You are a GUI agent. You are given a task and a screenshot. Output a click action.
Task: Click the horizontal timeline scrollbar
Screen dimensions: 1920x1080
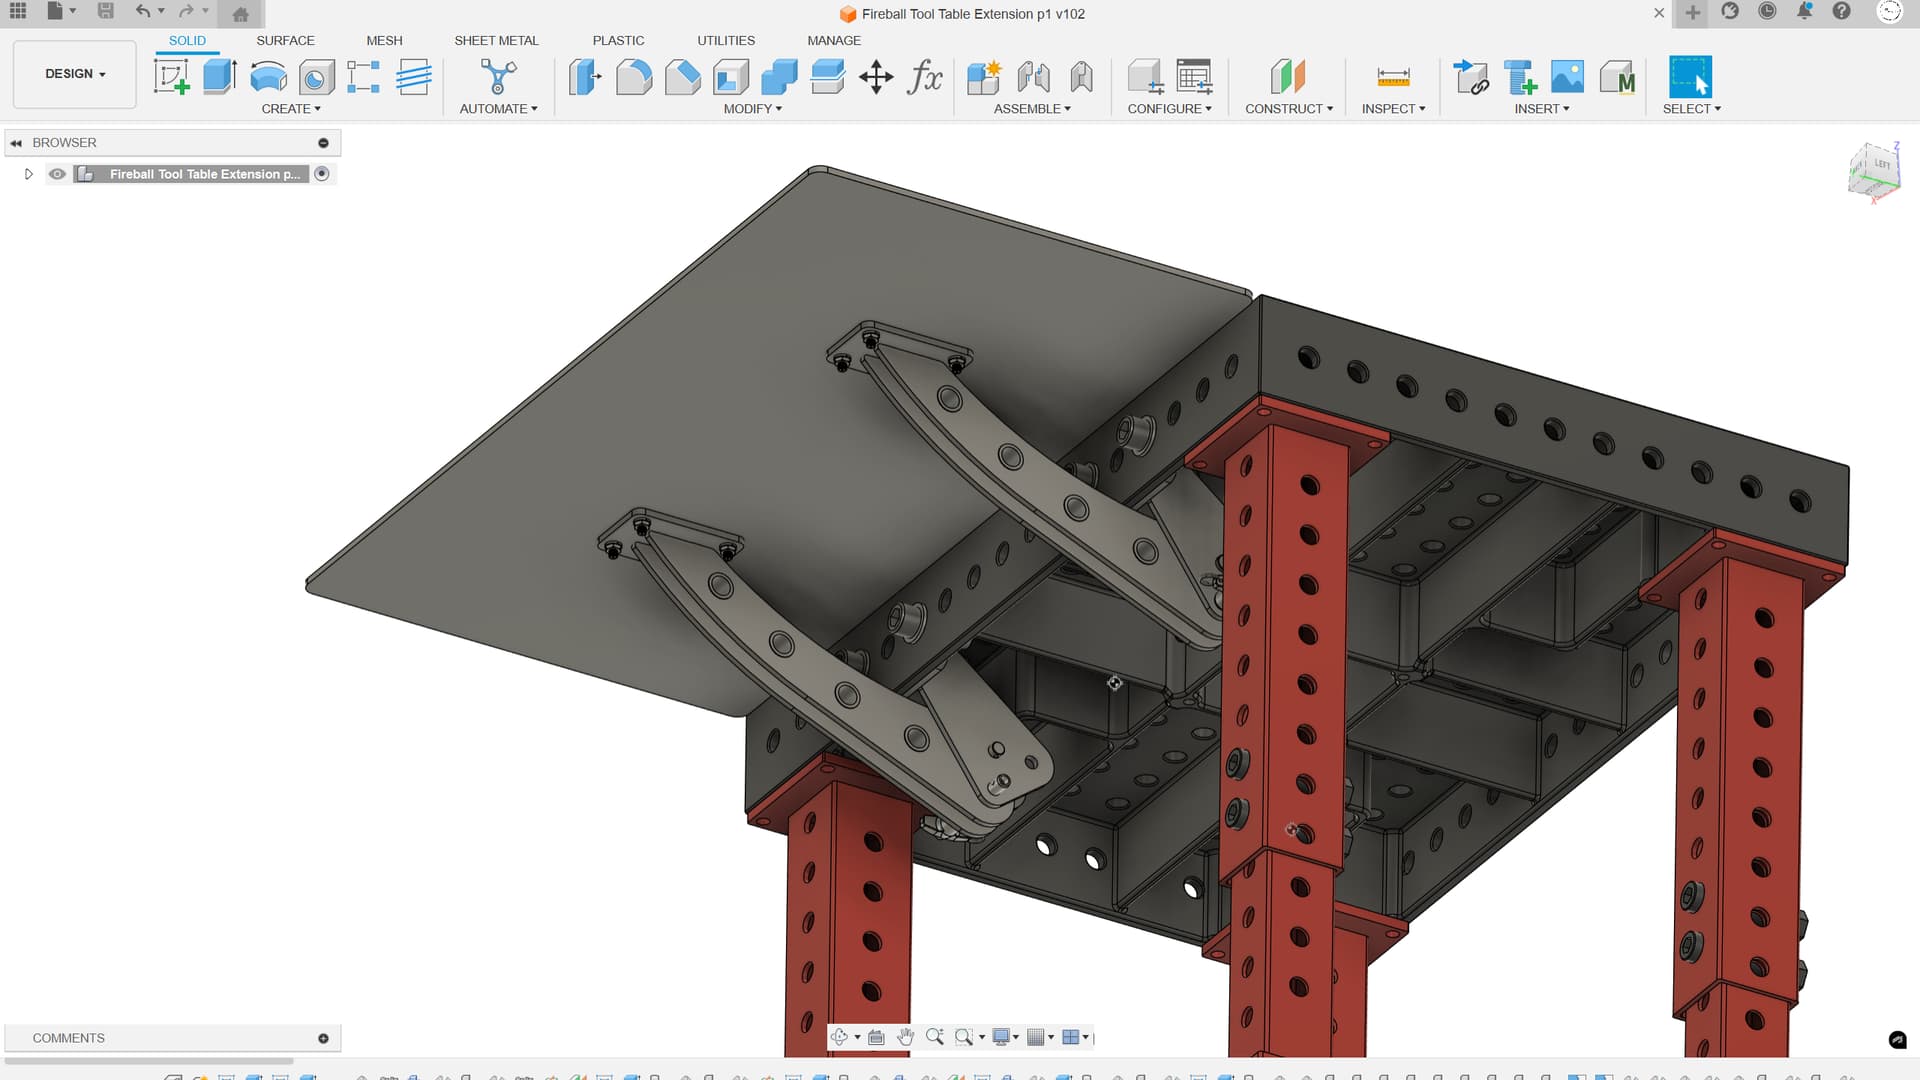[x=149, y=1061]
